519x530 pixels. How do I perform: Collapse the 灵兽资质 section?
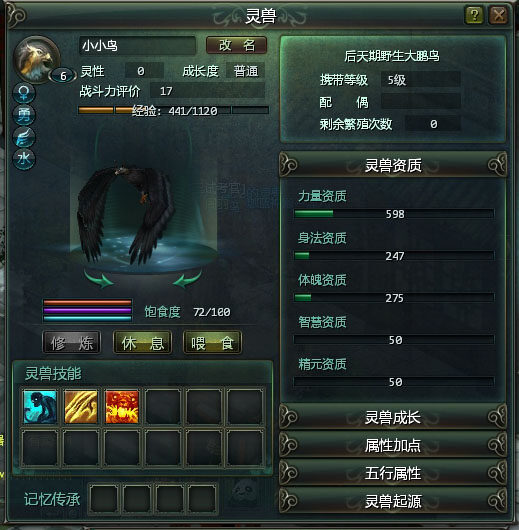pyautogui.click(x=393, y=165)
